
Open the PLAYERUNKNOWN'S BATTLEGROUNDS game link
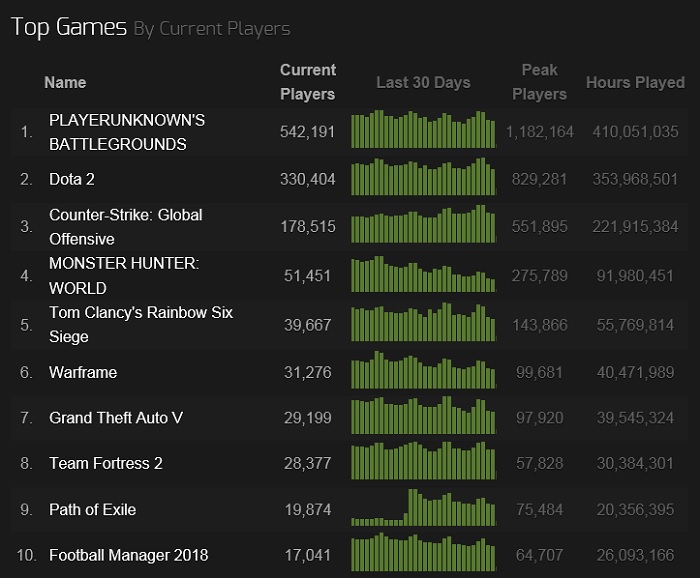[126, 132]
